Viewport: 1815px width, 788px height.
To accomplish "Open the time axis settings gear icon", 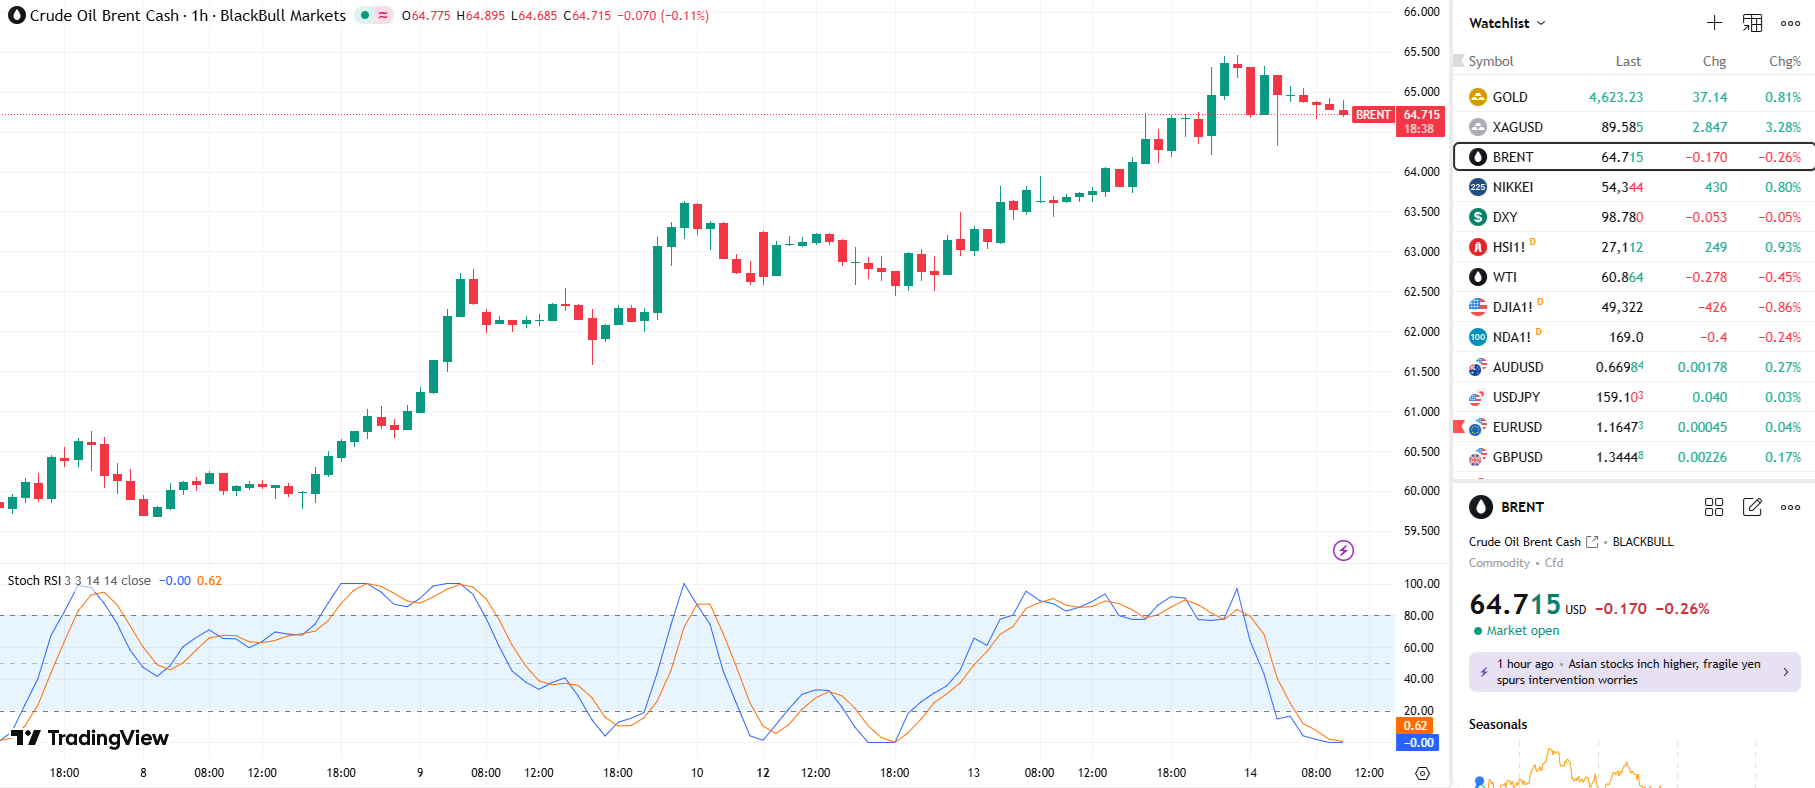I will (x=1422, y=773).
